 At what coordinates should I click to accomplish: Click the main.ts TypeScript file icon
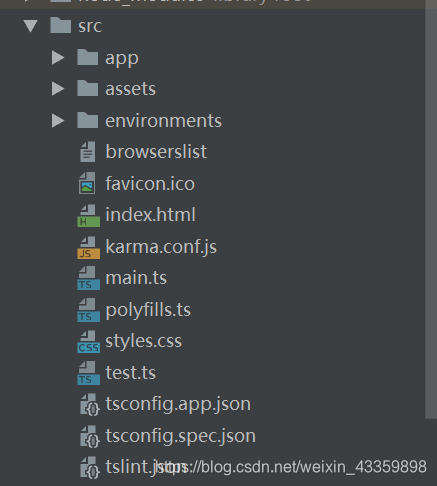(89, 278)
